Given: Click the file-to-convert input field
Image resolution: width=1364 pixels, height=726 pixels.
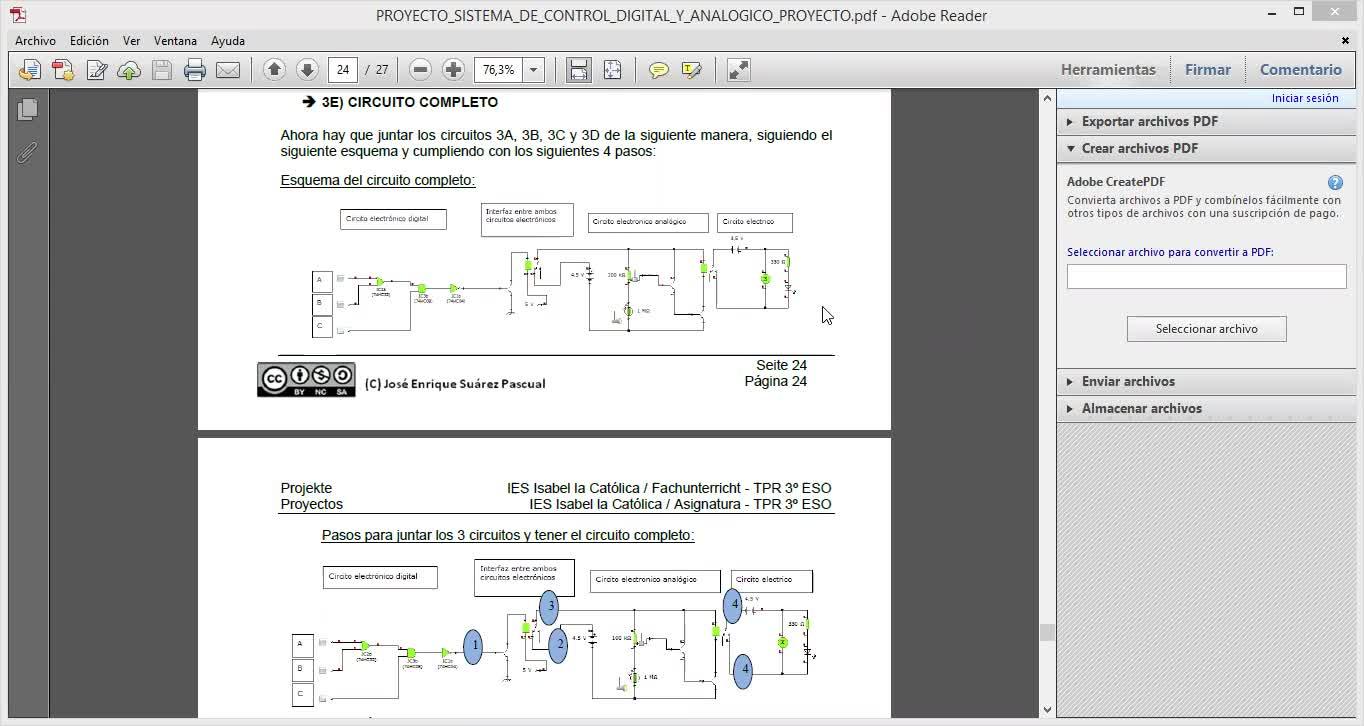Looking at the screenshot, I should pyautogui.click(x=1206, y=276).
